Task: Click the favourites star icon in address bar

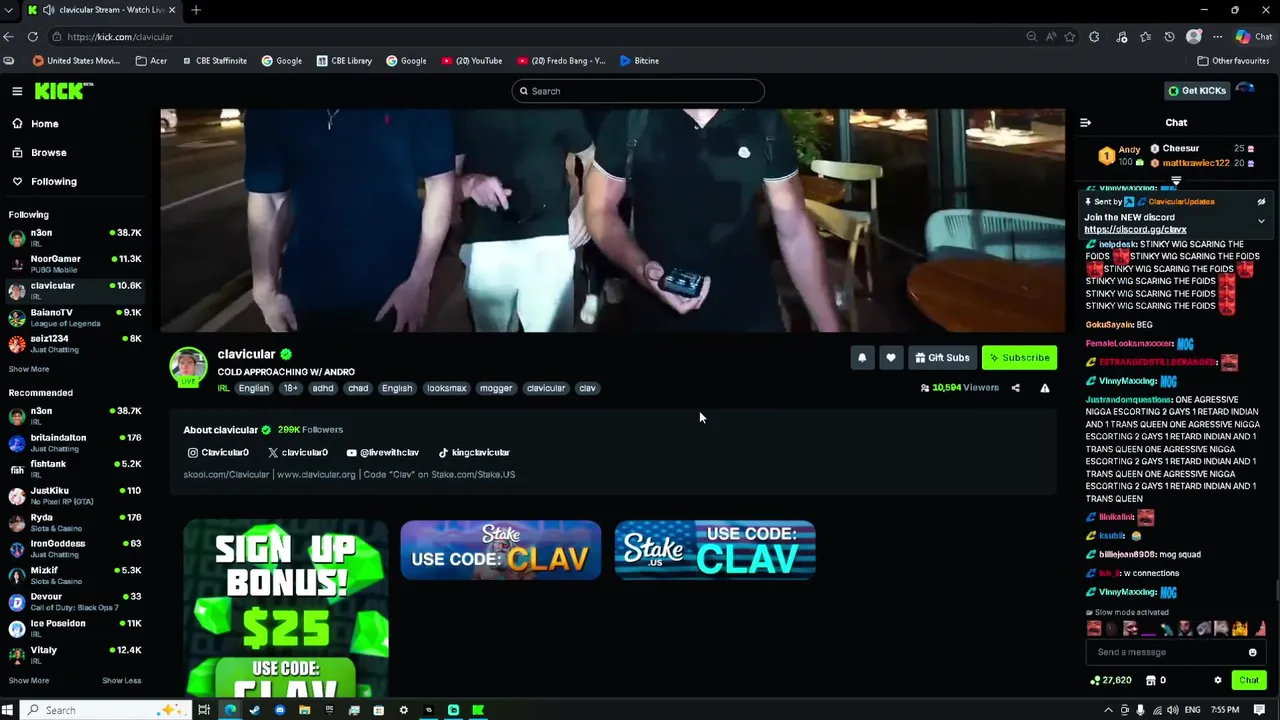Action: click(1070, 37)
